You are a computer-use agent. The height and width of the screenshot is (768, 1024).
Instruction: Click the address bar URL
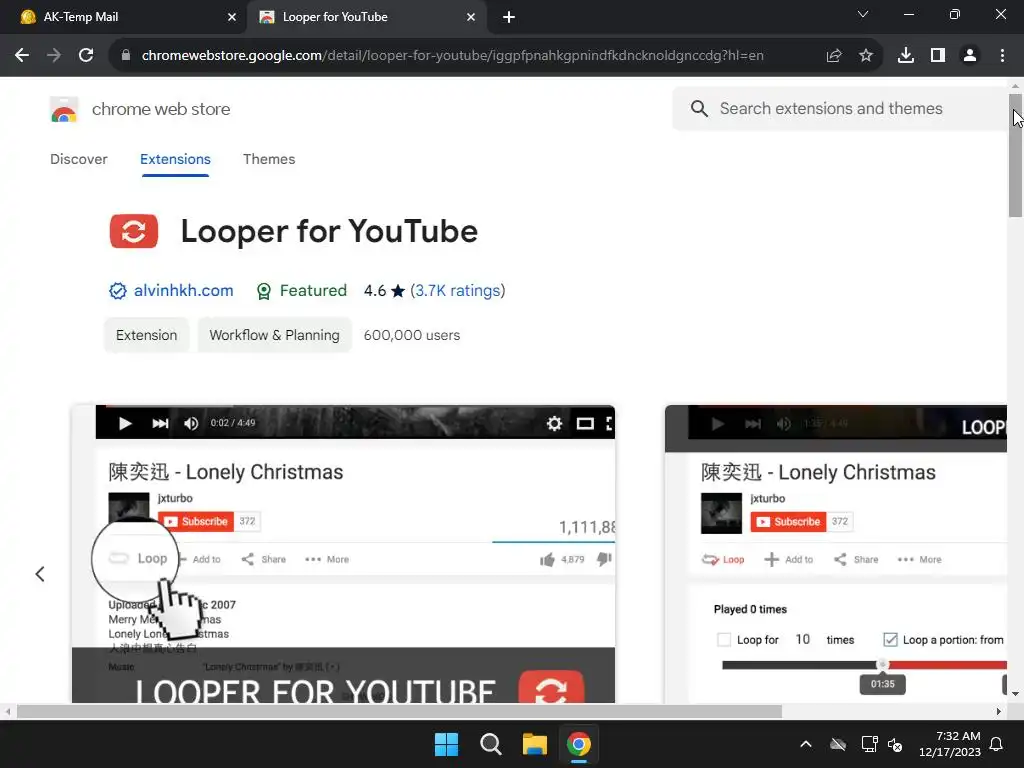tap(453, 56)
